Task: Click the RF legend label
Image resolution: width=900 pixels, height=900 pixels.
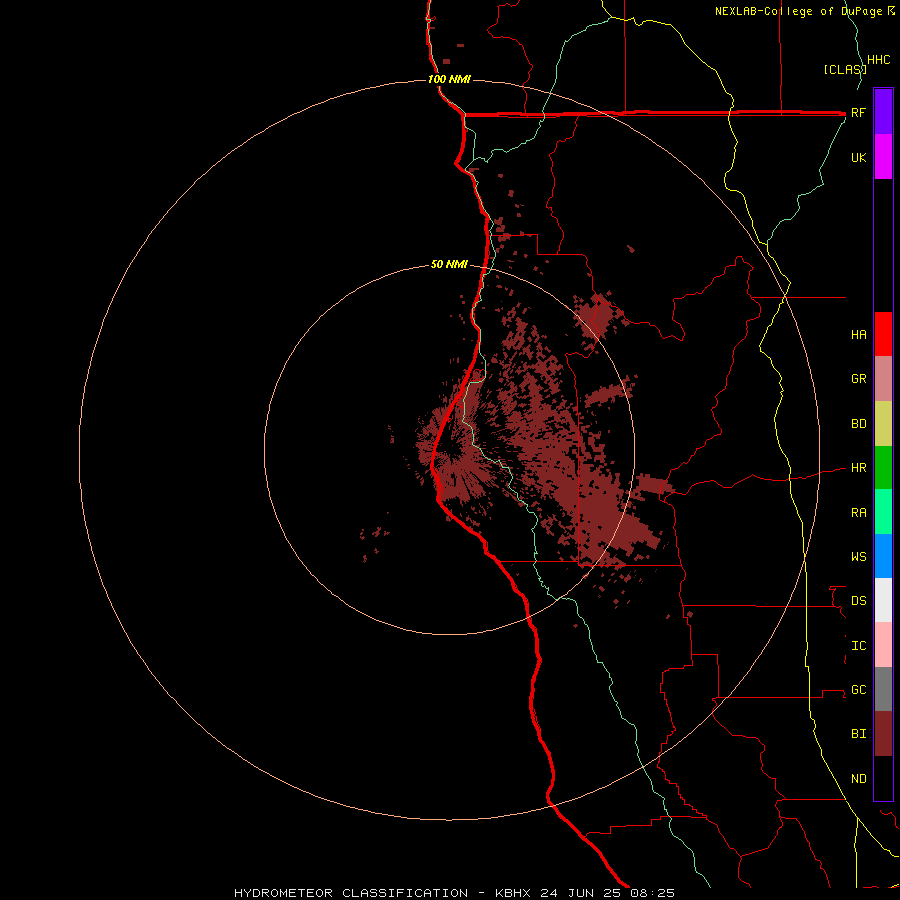Action: pyautogui.click(x=858, y=113)
